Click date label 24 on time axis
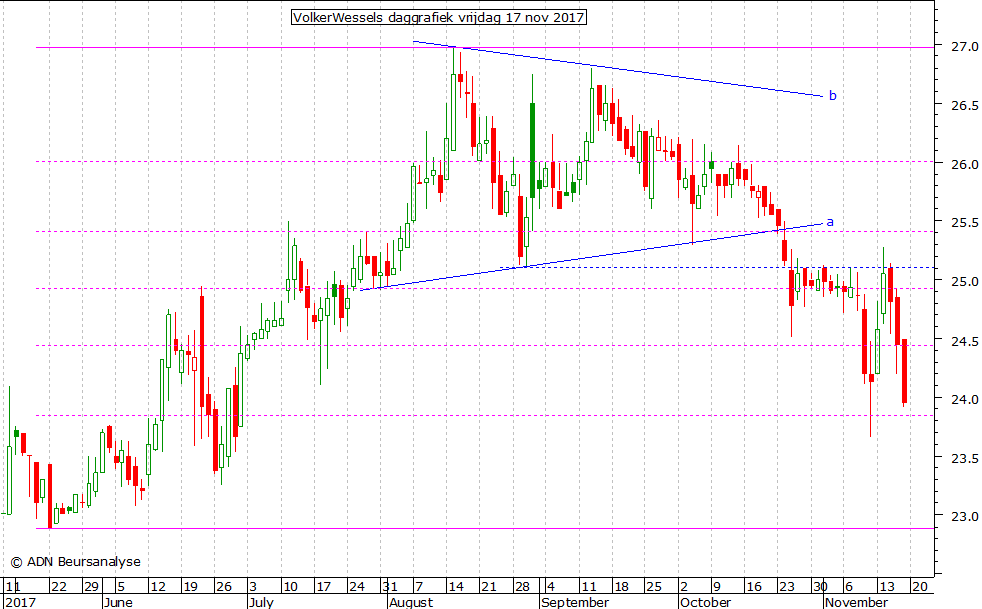This screenshot has width=982, height=609. pyautogui.click(x=356, y=587)
